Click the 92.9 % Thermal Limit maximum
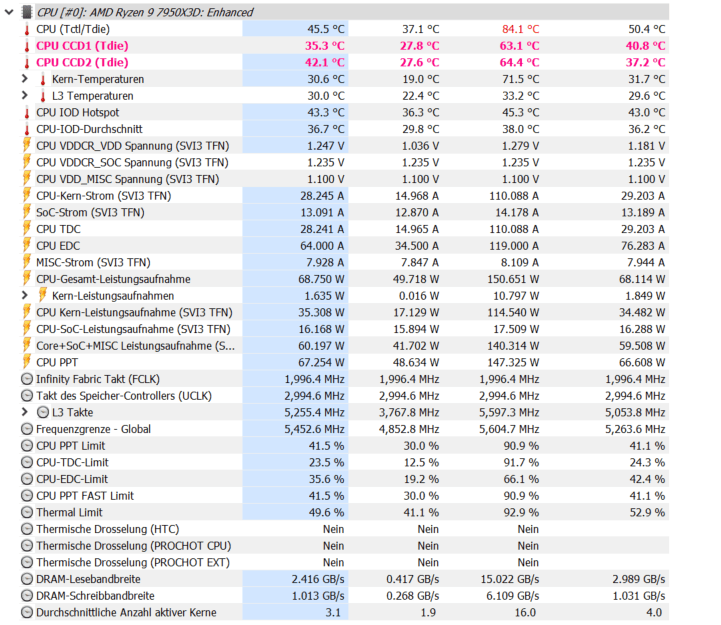This screenshot has height=625, width=721. (x=521, y=512)
